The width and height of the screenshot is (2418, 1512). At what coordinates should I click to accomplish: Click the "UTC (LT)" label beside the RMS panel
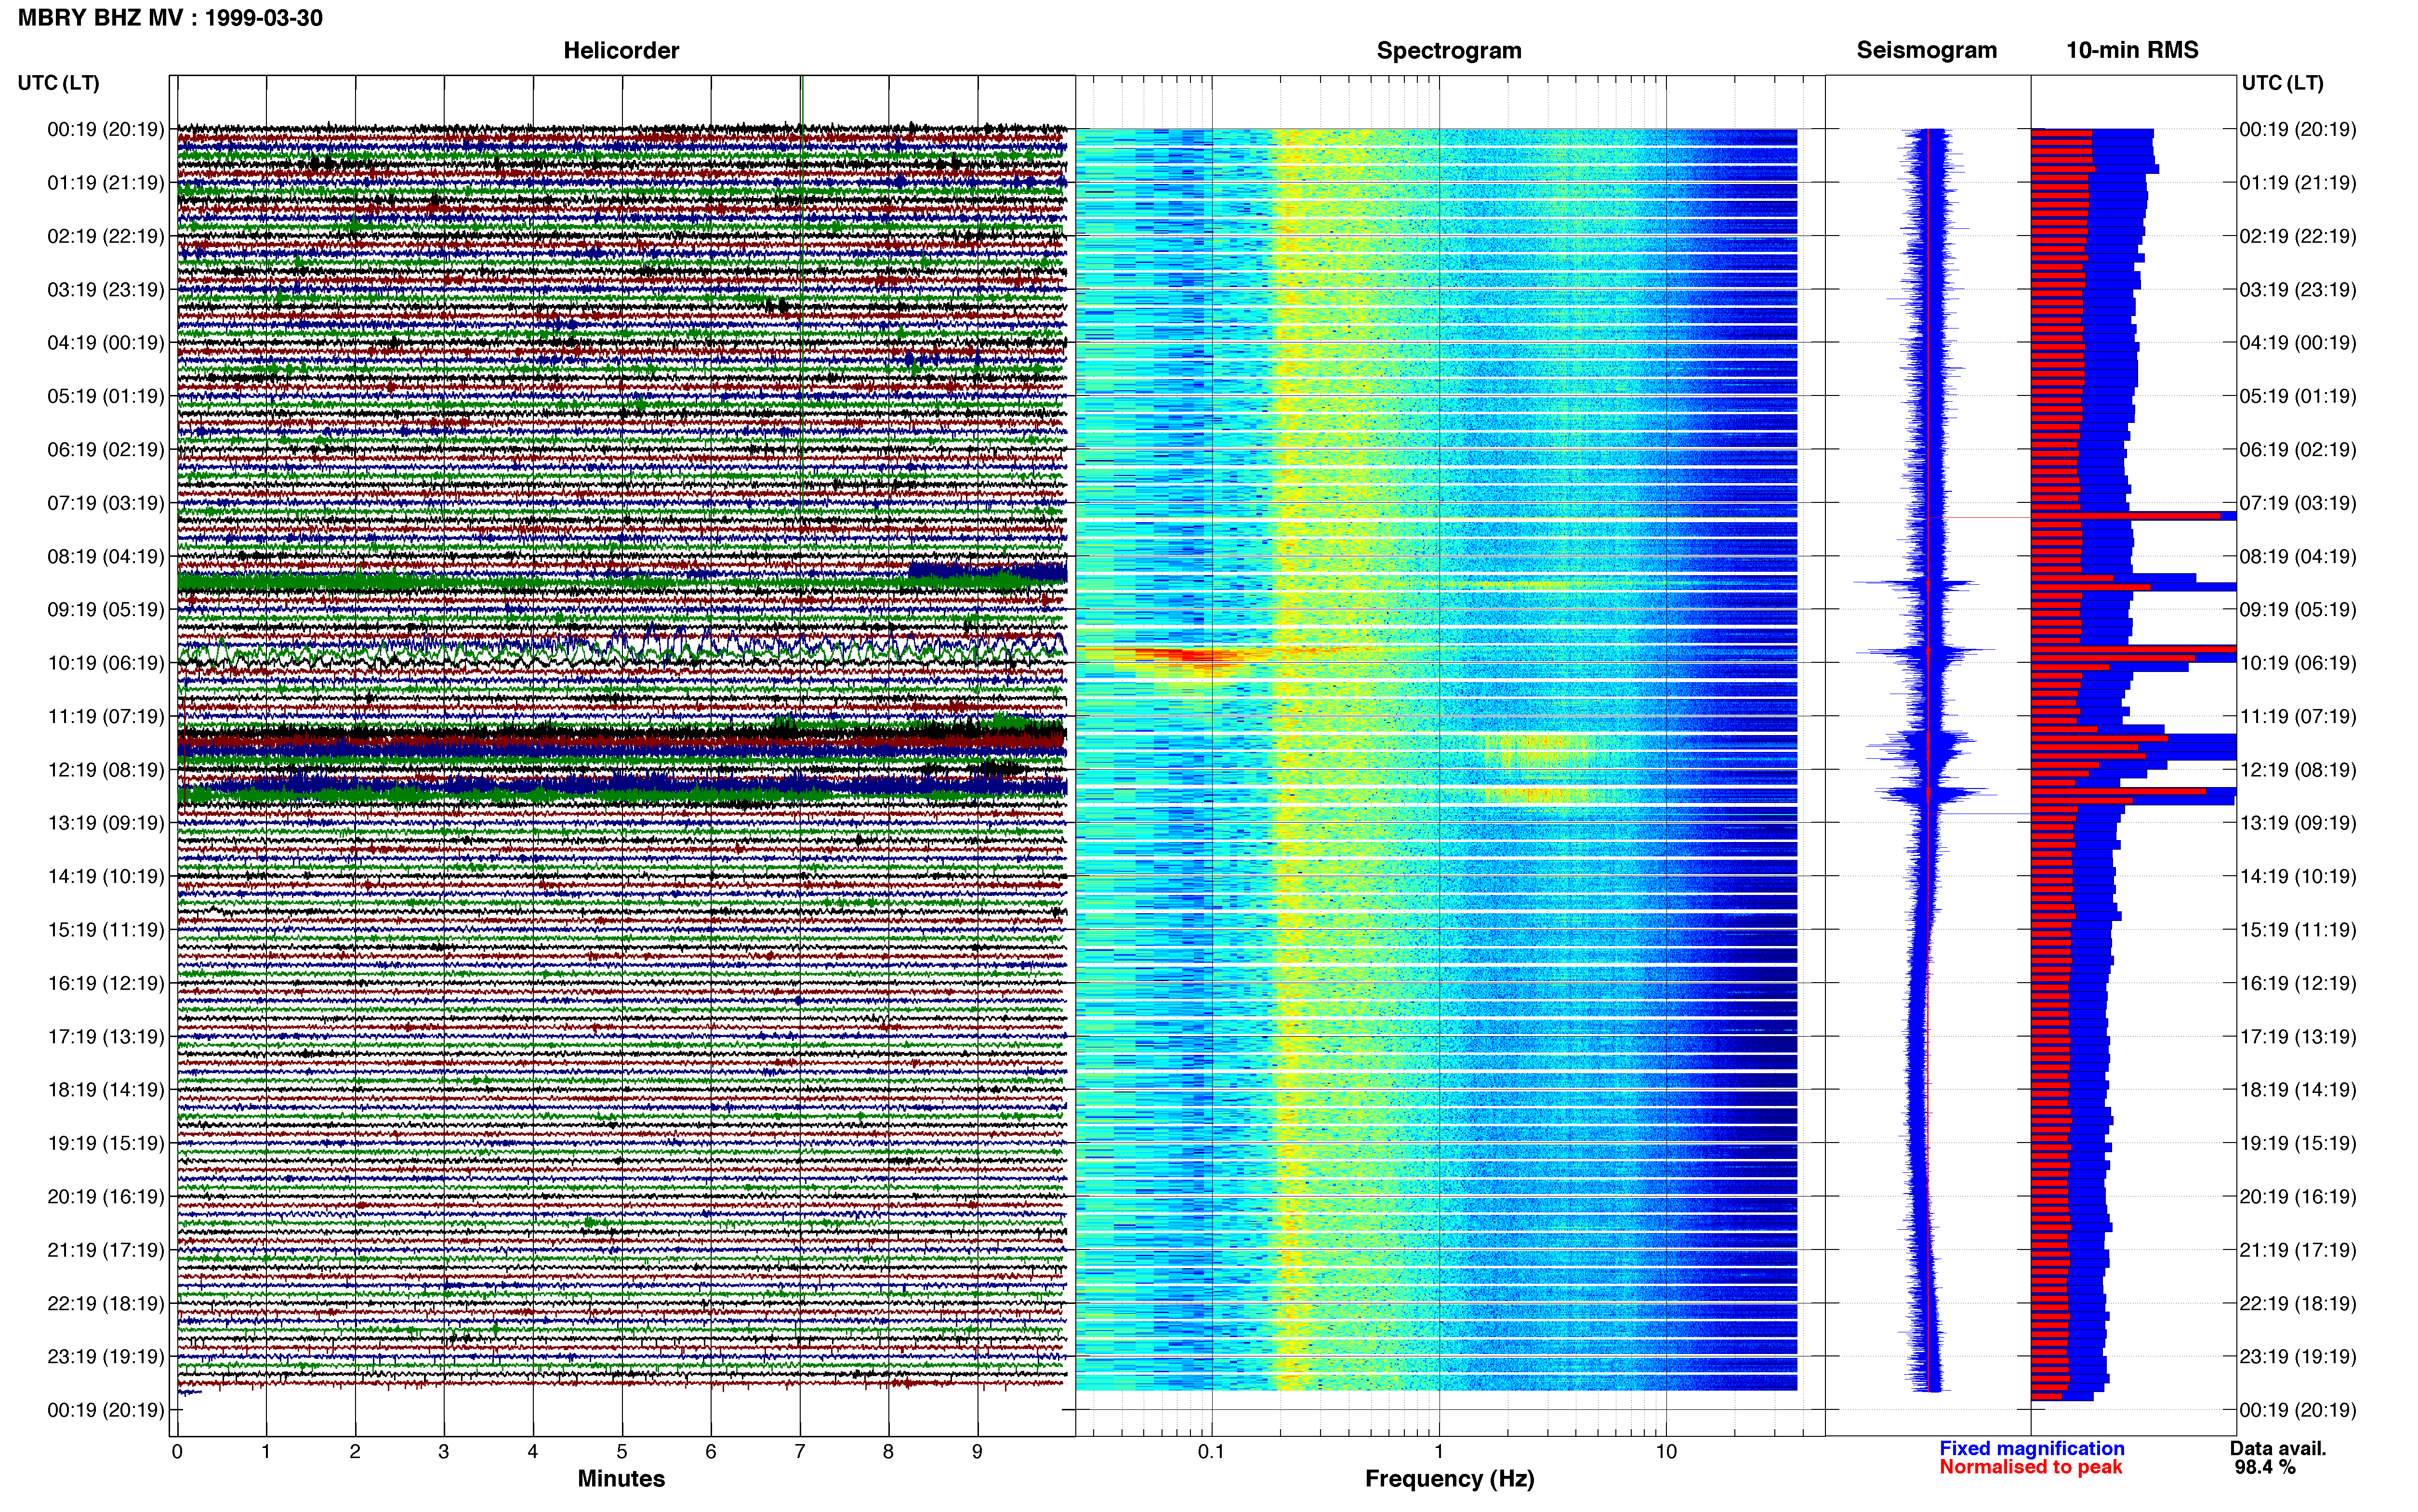(2282, 83)
